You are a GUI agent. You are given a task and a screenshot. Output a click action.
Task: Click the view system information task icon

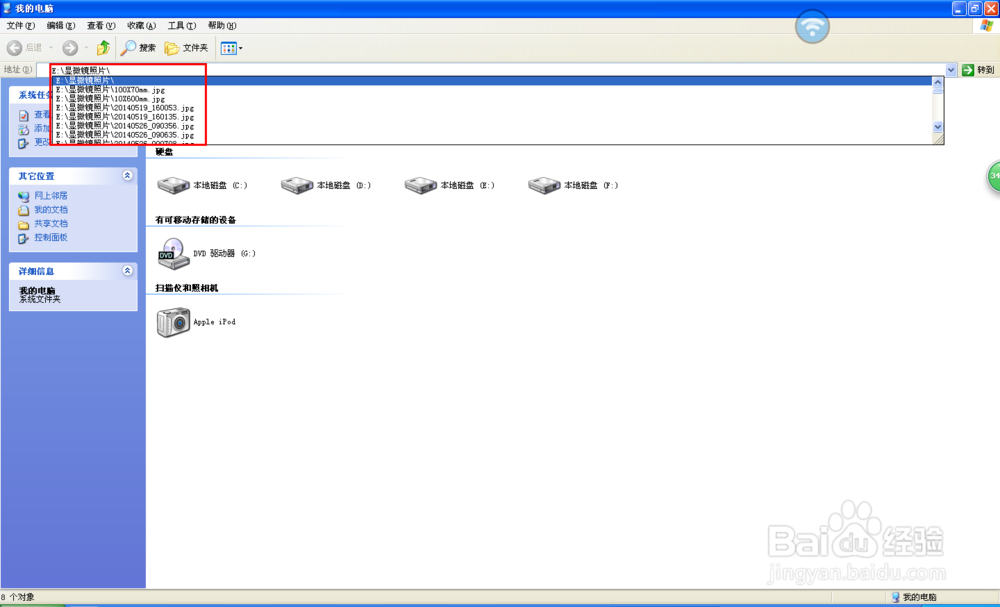[24, 115]
